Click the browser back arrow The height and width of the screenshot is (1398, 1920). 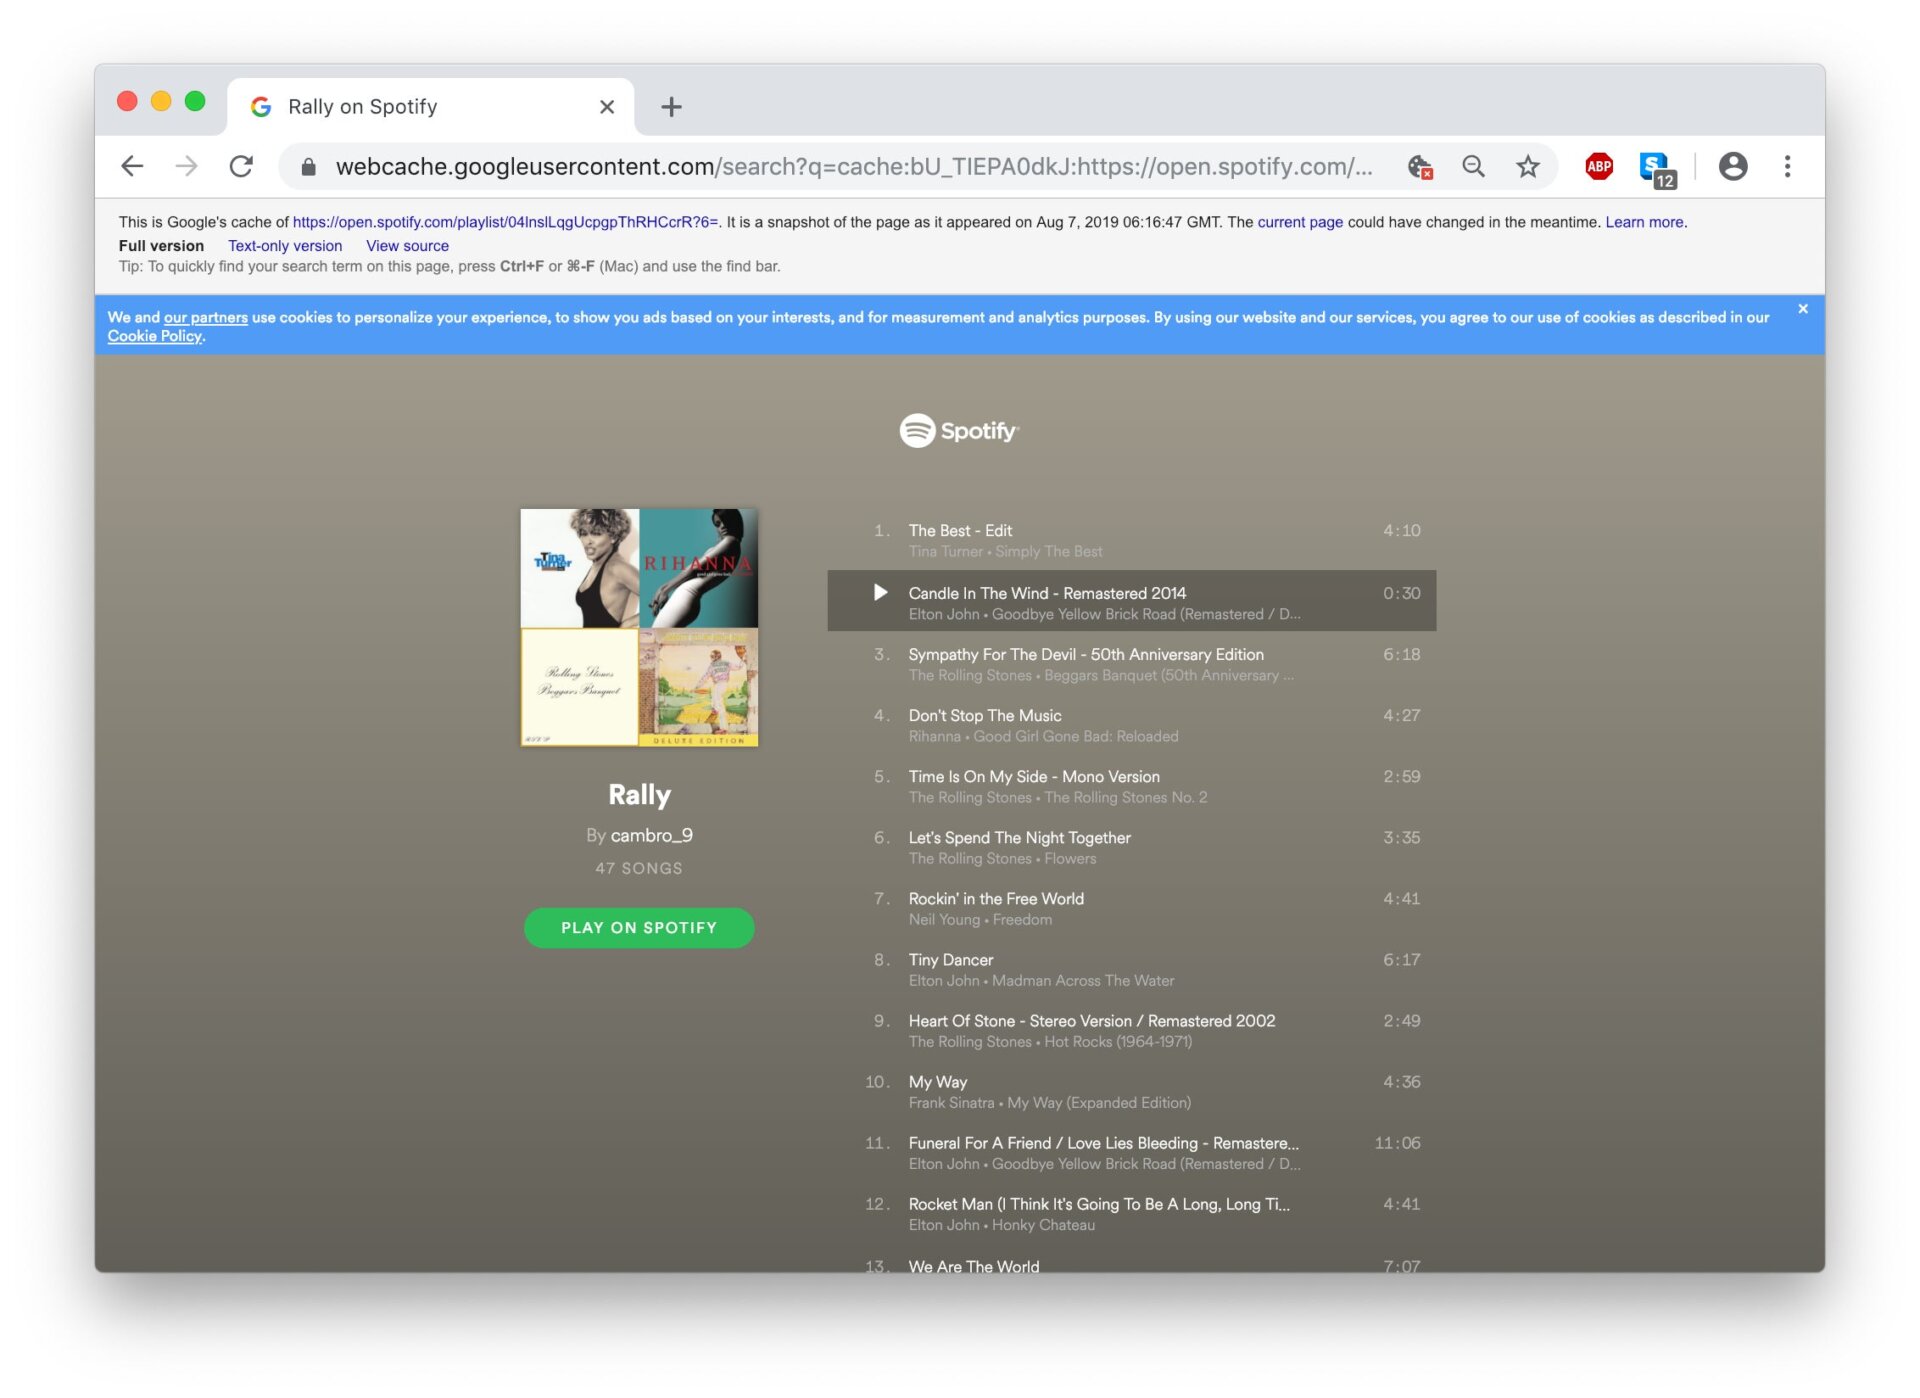[132, 166]
